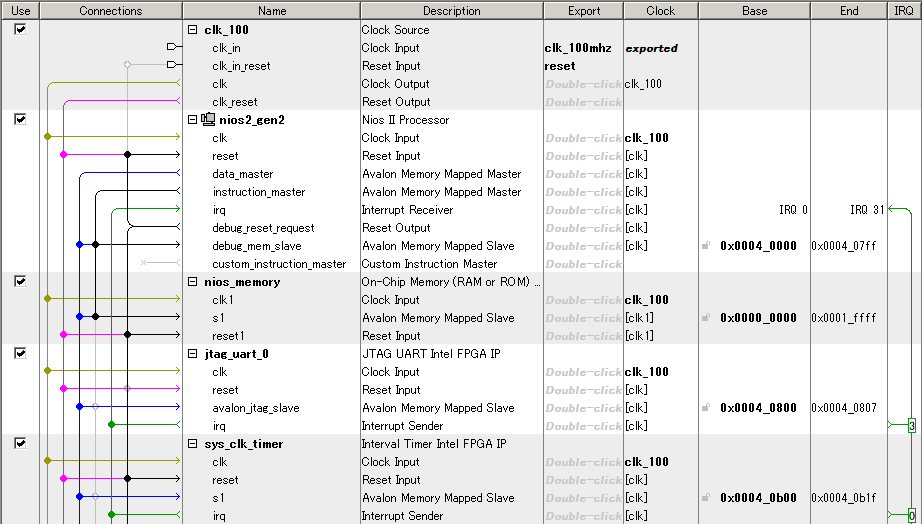
Task: Select base address 0x0004_0000 field
Action: tap(758, 246)
